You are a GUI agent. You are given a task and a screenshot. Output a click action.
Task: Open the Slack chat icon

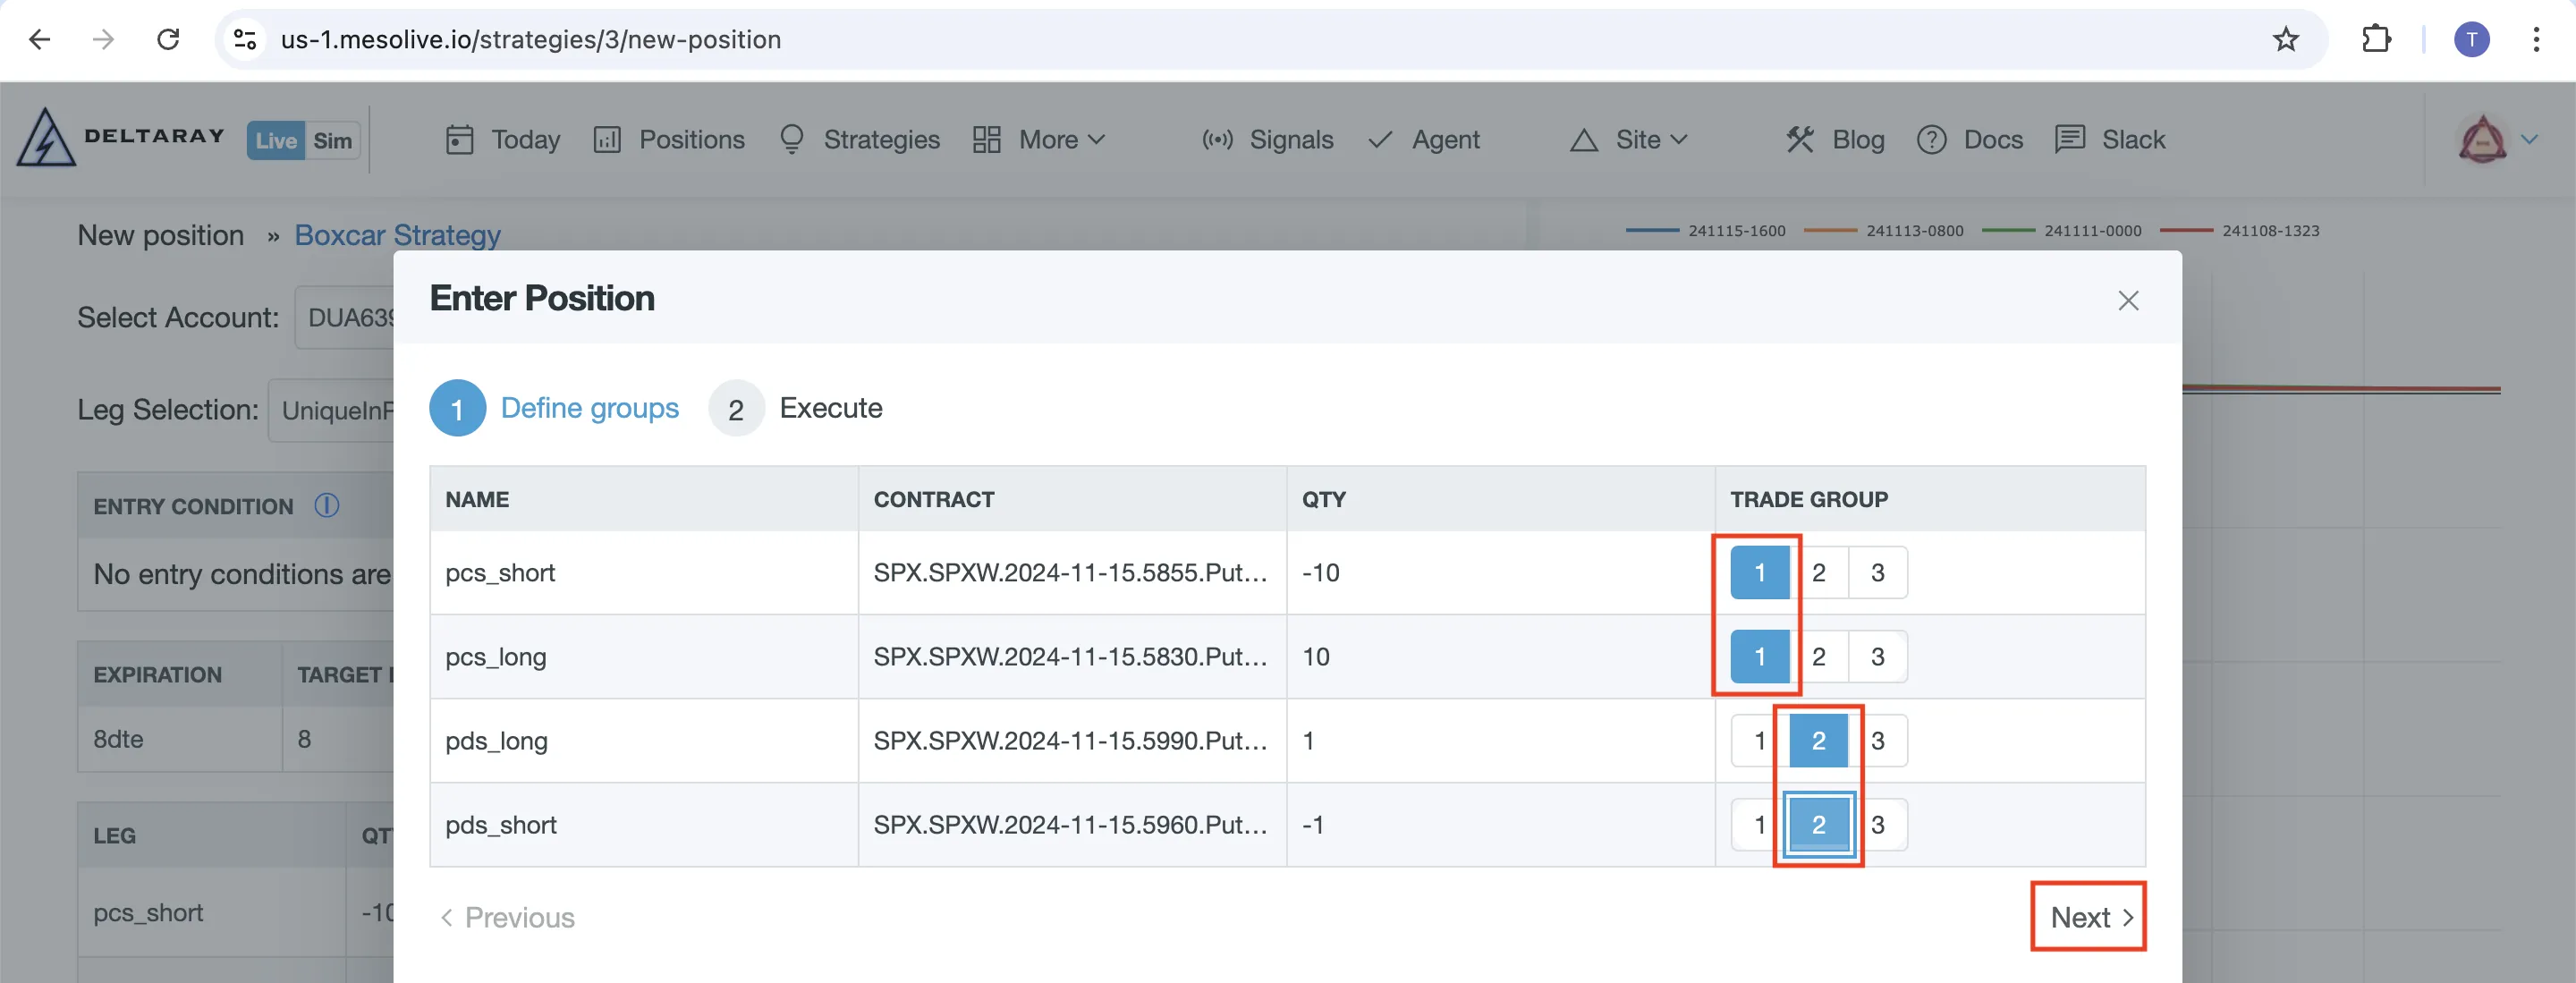[2069, 139]
